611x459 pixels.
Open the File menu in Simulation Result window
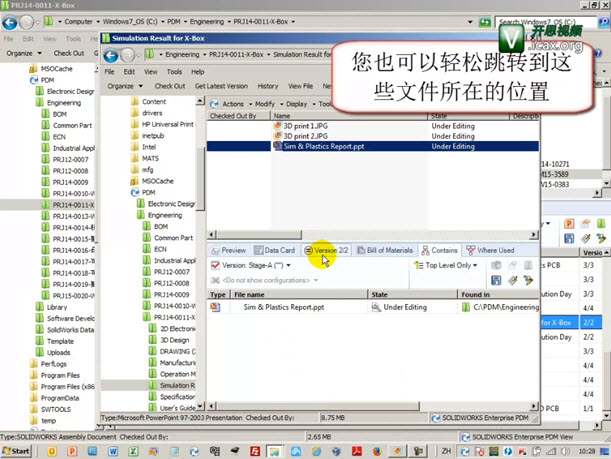point(109,72)
